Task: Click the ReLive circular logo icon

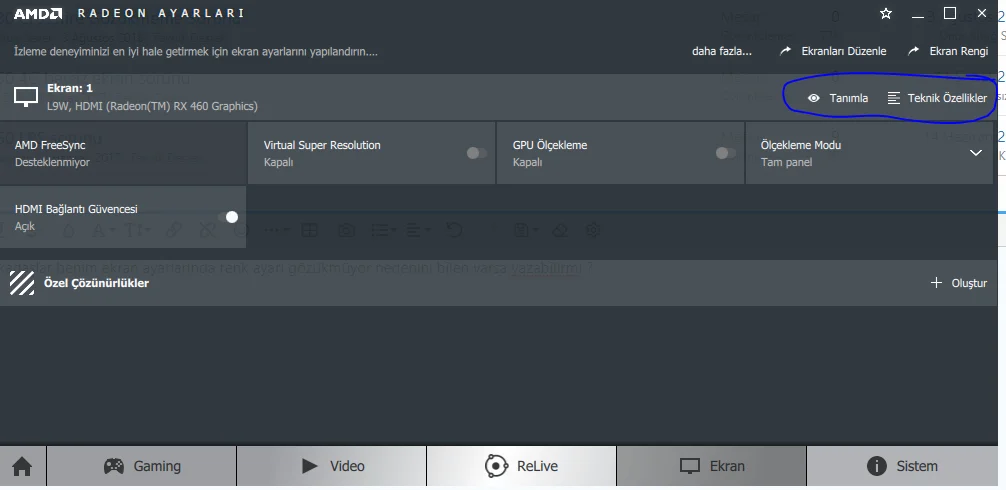Action: pos(497,466)
